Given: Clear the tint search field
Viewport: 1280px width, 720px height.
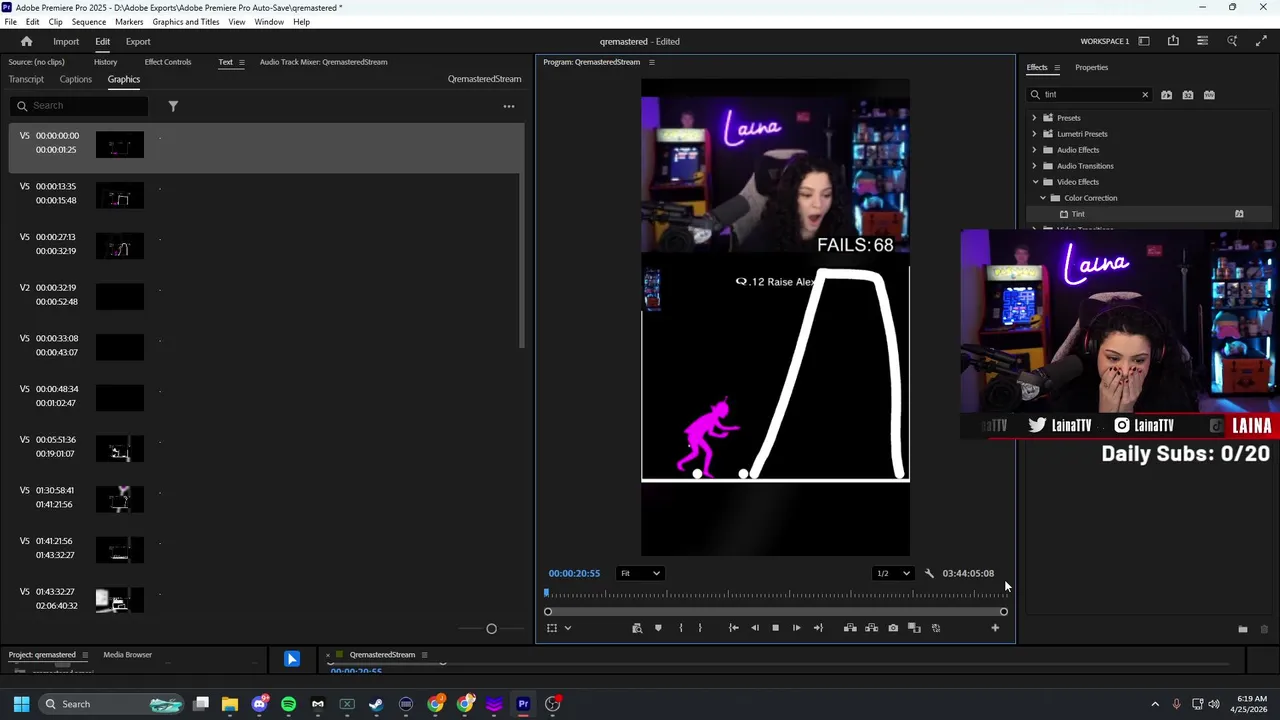Looking at the screenshot, I should (1145, 95).
